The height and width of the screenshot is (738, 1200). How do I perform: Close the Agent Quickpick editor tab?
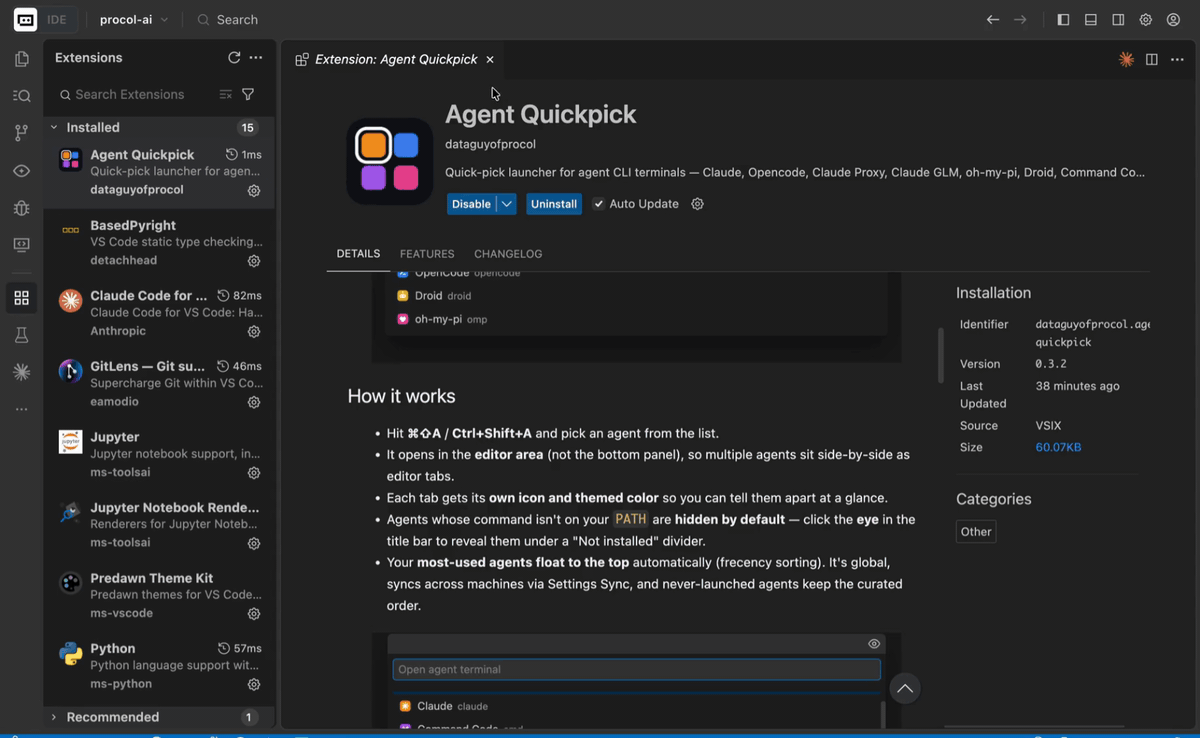point(490,60)
